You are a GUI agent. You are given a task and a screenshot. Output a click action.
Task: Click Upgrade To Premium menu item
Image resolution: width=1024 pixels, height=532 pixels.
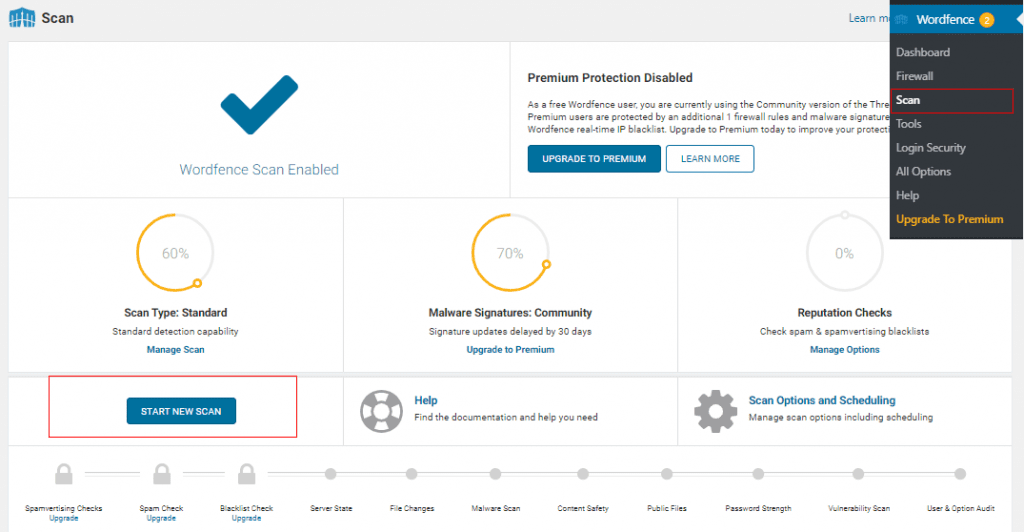950,219
